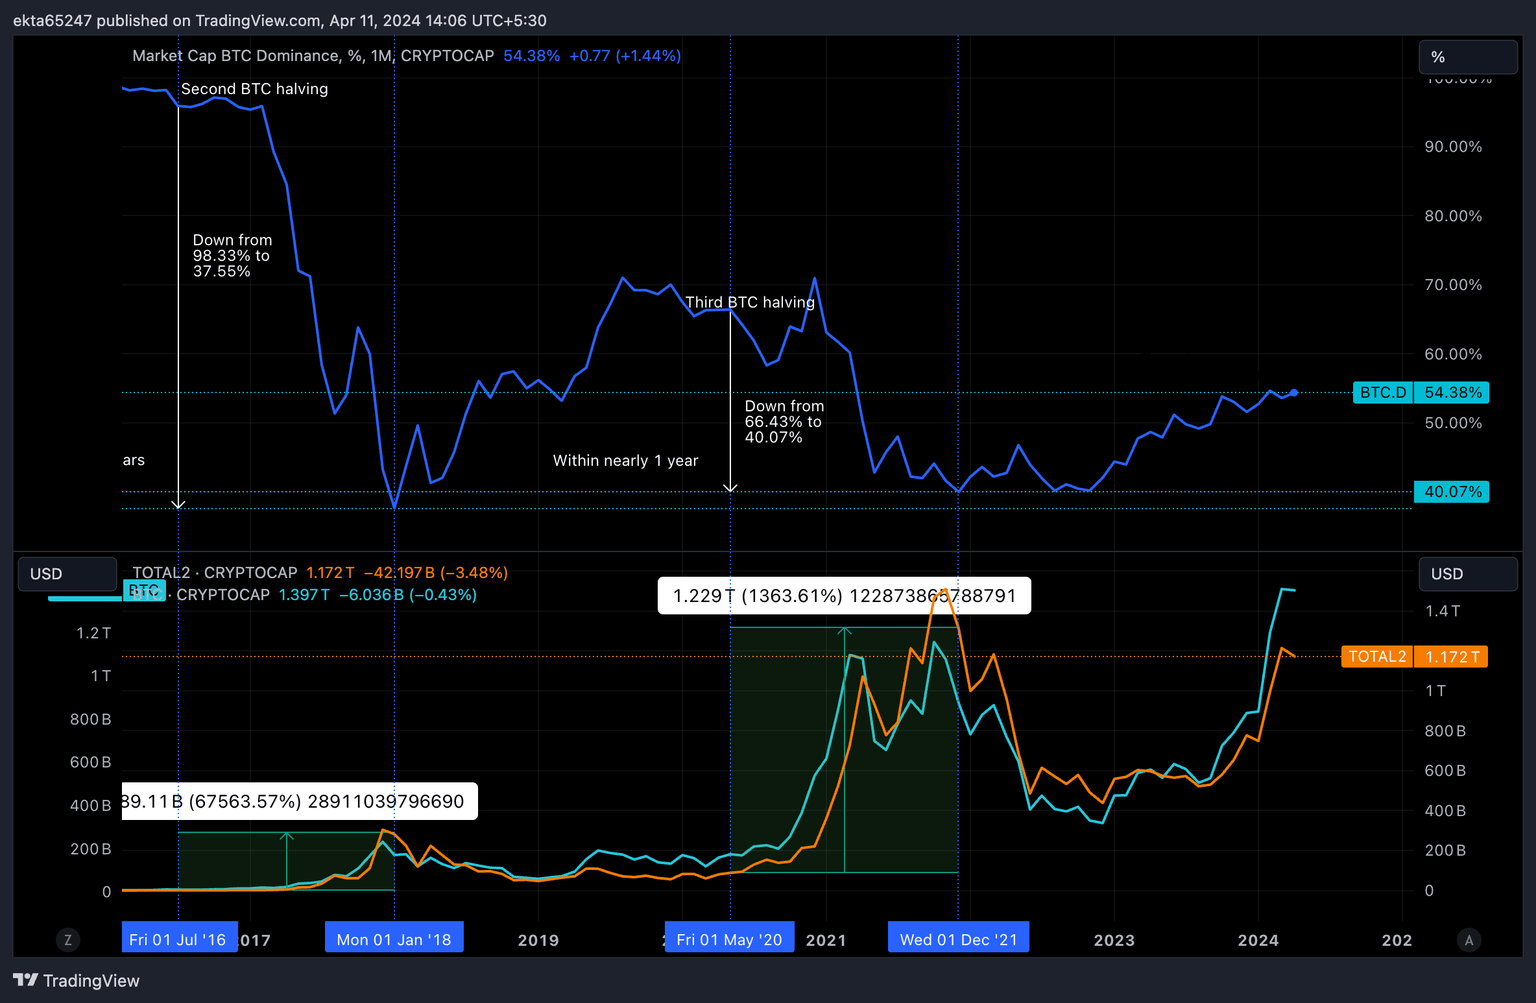
Task: Click the teal BTC symbol badge in legend
Action: click(145, 590)
